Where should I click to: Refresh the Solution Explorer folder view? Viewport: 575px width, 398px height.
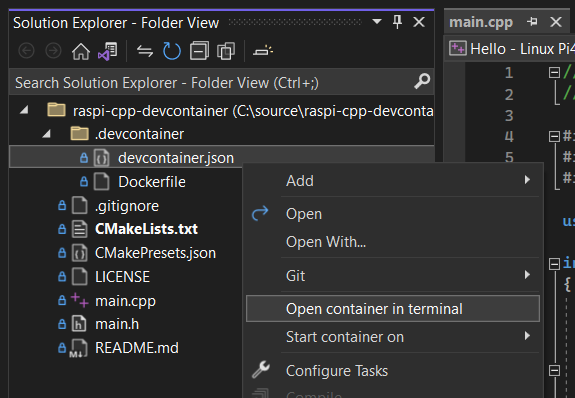click(172, 51)
